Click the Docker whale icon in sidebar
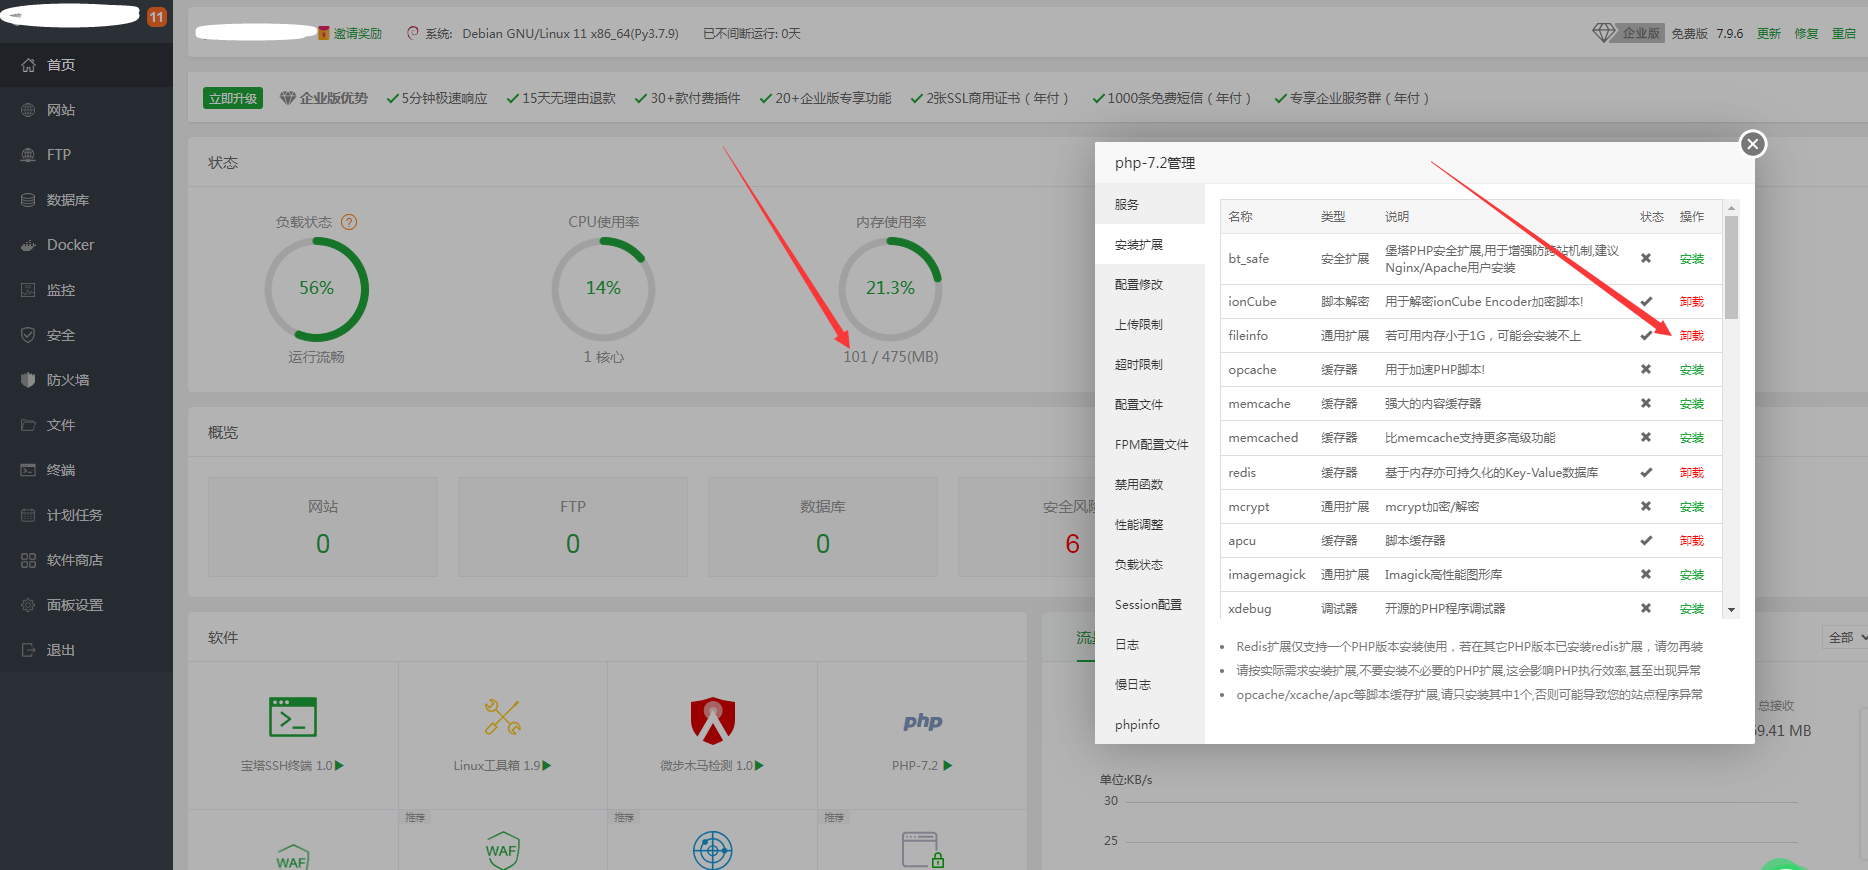 28,245
